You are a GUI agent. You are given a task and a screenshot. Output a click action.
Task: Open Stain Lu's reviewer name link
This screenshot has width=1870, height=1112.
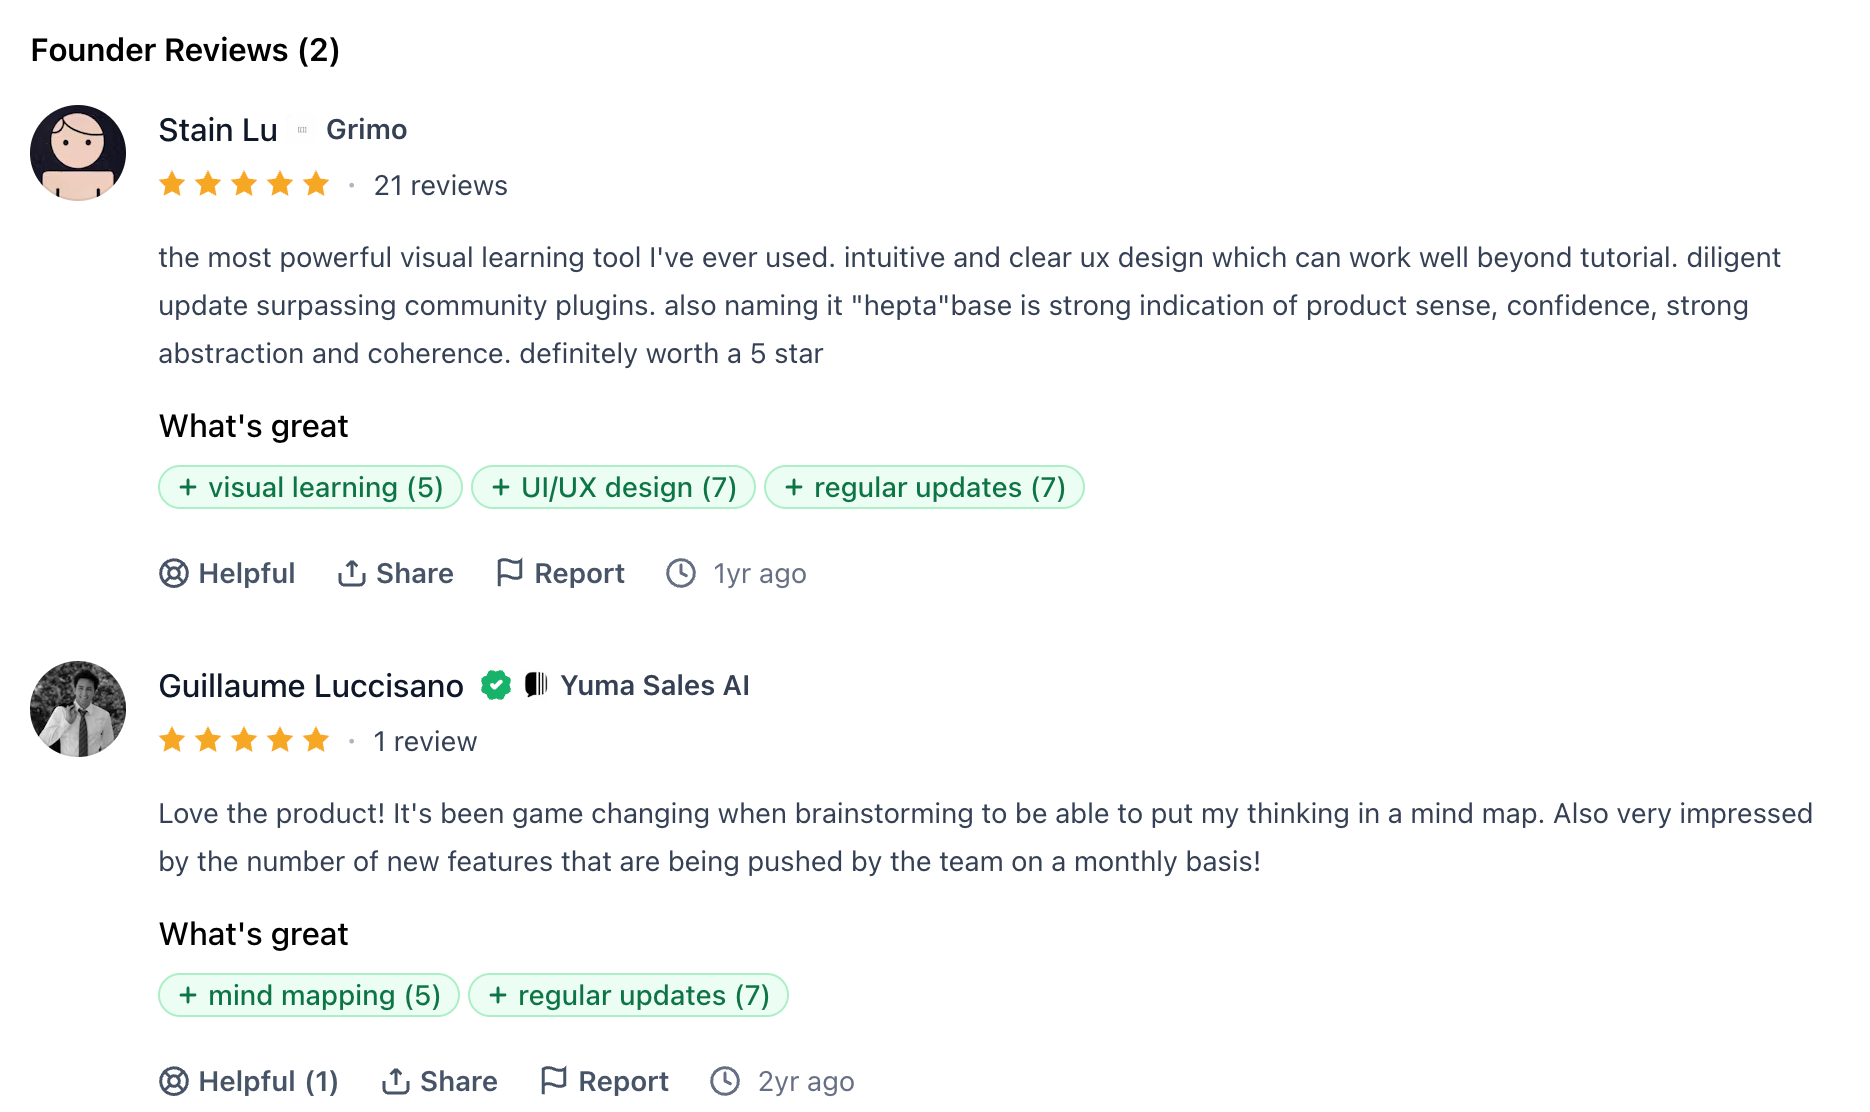click(x=218, y=130)
